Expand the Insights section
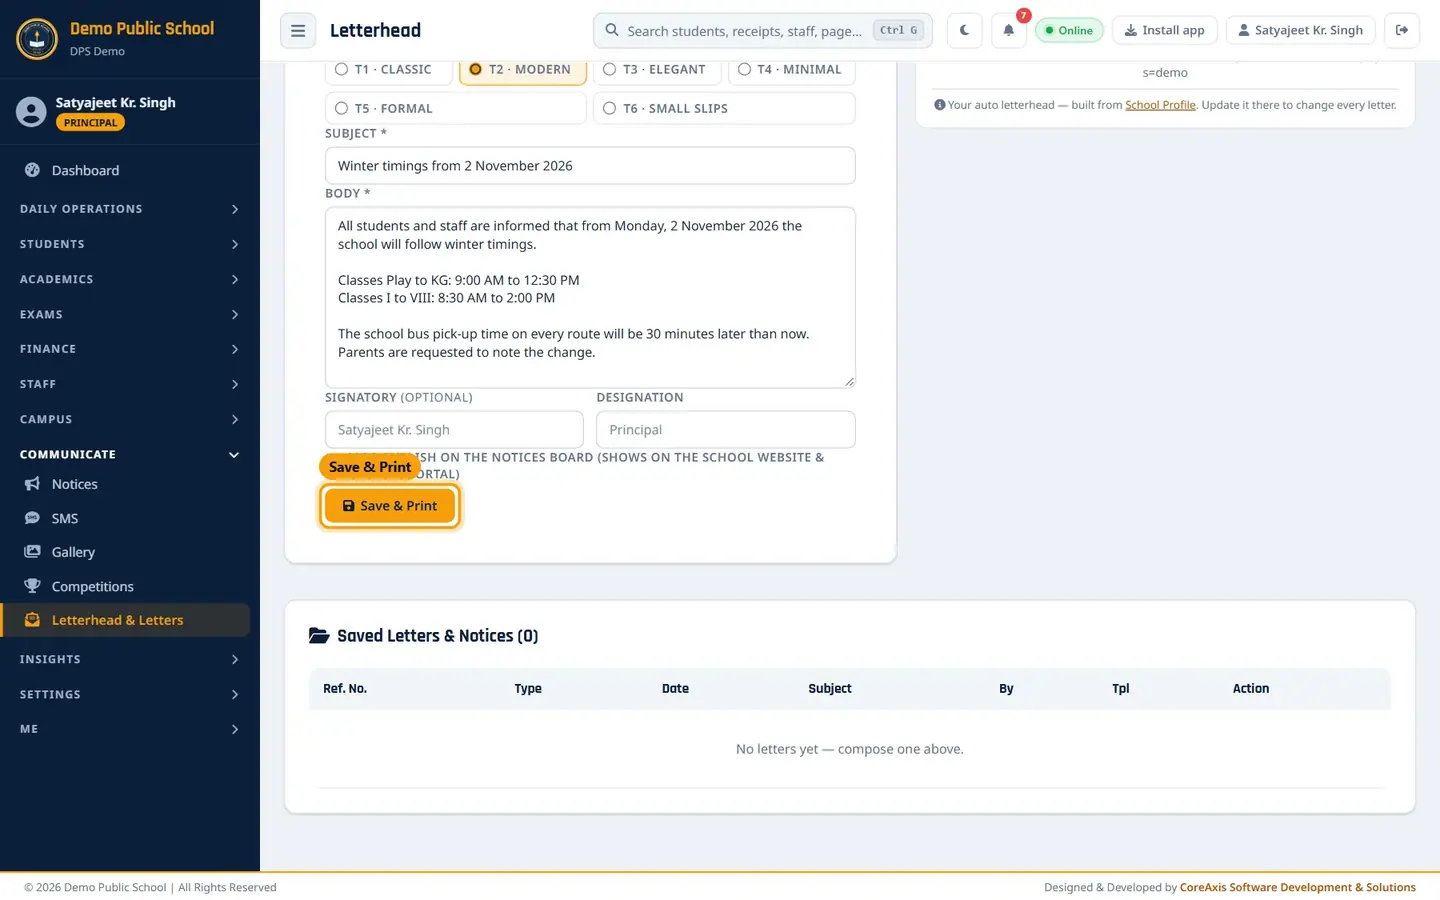 130,659
